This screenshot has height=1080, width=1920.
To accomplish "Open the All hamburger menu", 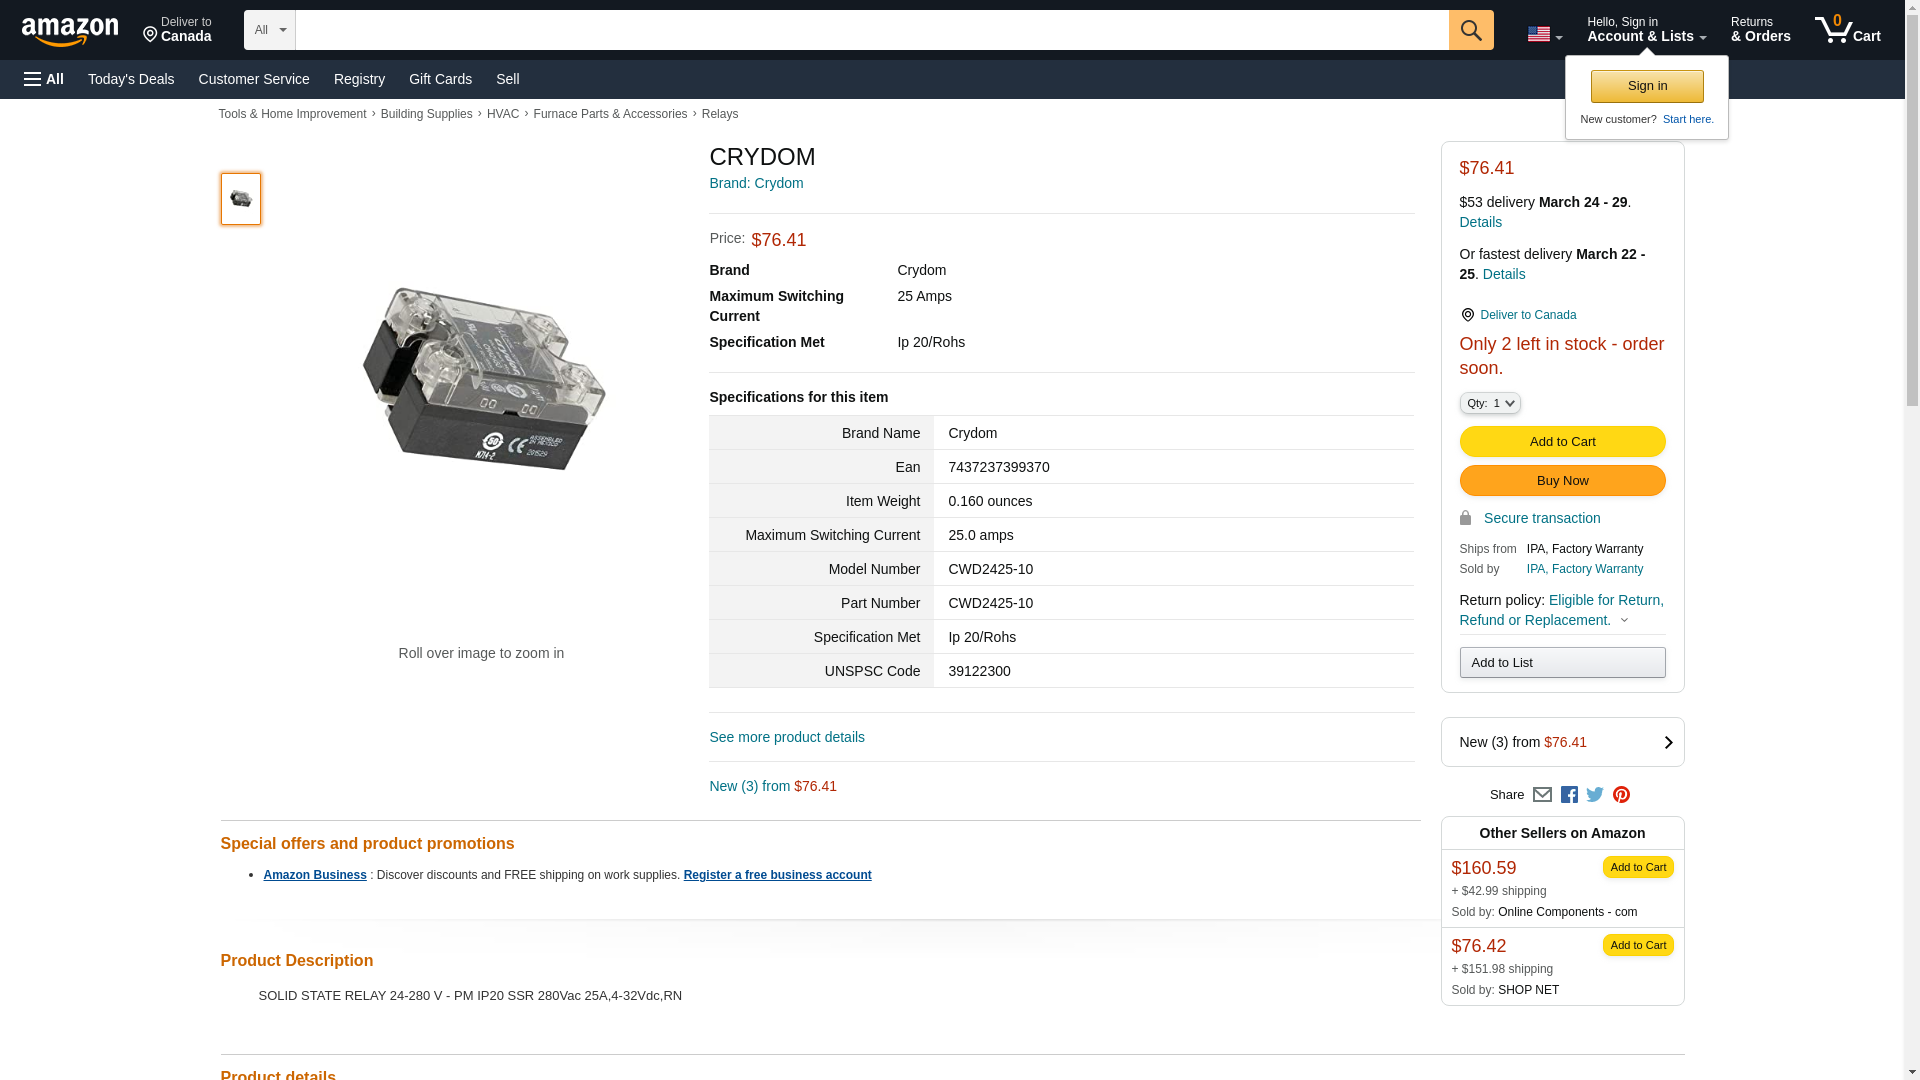I will point(44,79).
